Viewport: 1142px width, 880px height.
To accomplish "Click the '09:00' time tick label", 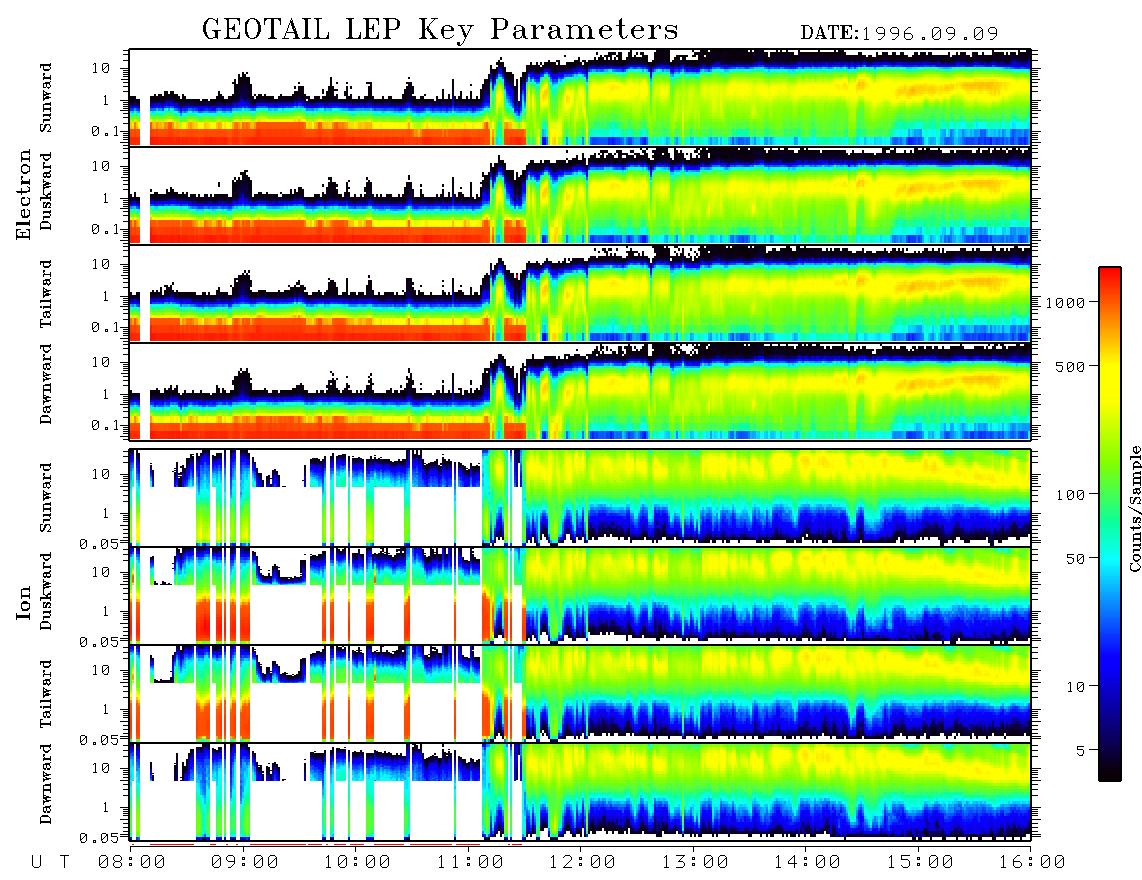I will click(x=245, y=862).
